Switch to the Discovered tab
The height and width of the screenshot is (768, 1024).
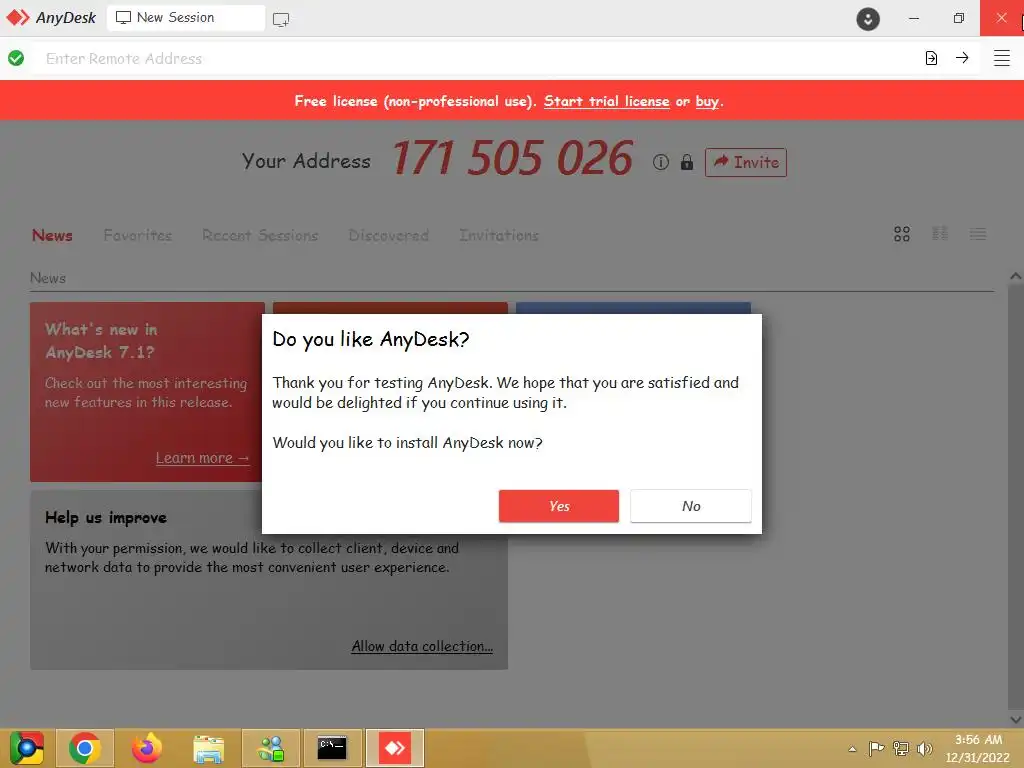(x=389, y=235)
